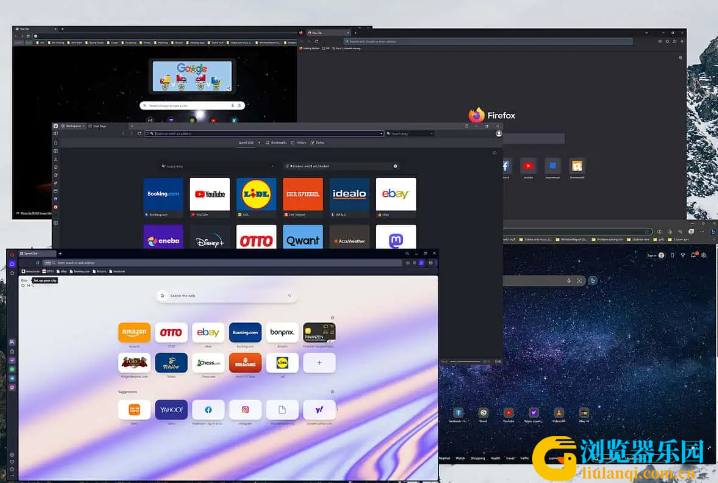Open WhatsApp in the Opera sidebar
718x483 pixels.
click(x=12, y=369)
